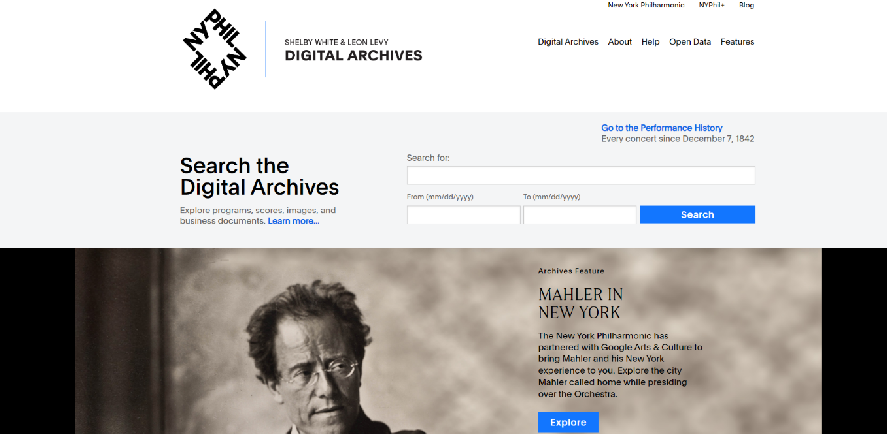Click the Archives Feature label
Image resolution: width=887 pixels, height=434 pixels.
[571, 271]
